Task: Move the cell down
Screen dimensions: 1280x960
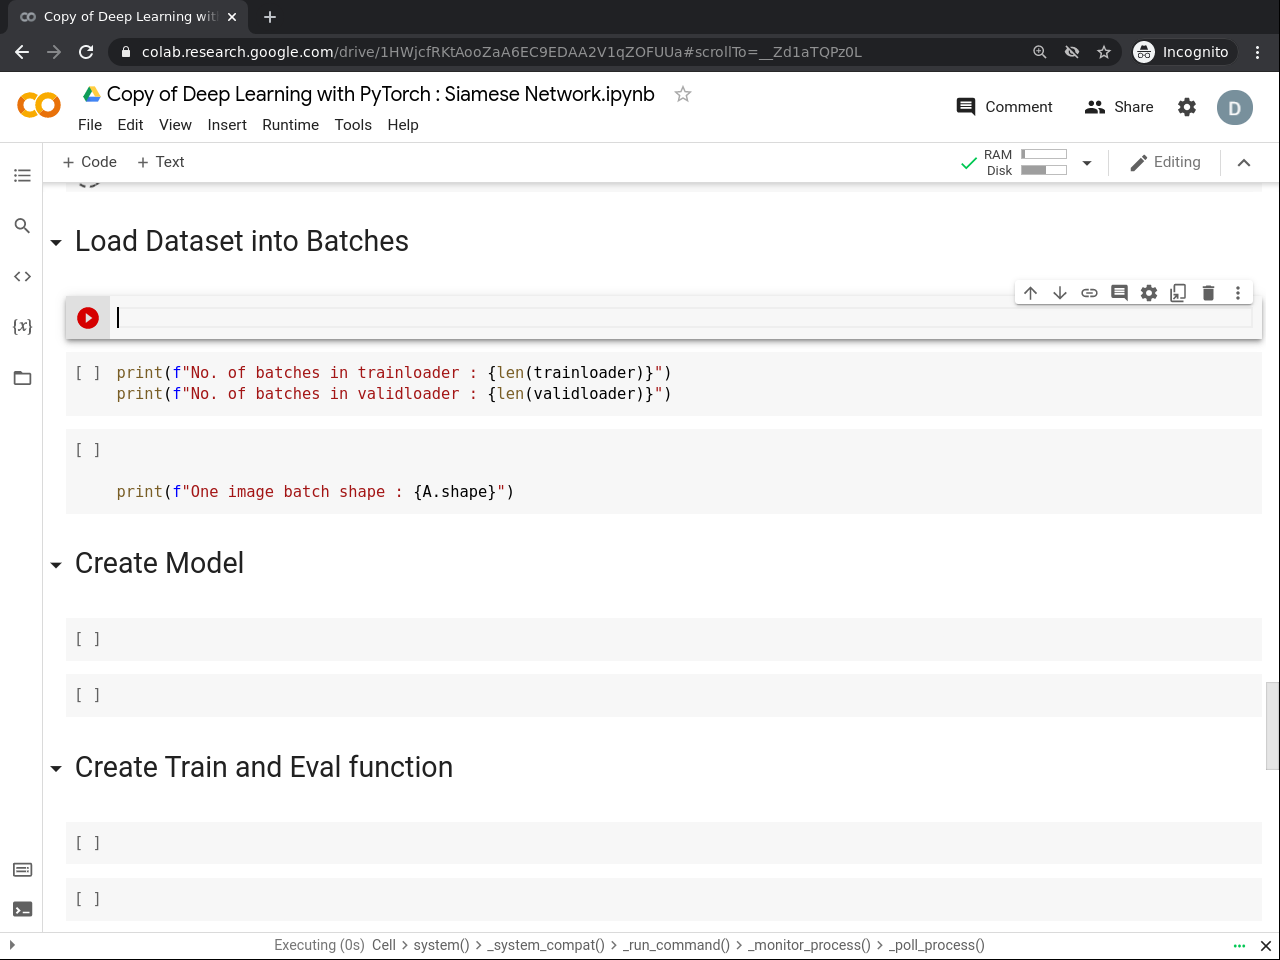Action: (1060, 293)
